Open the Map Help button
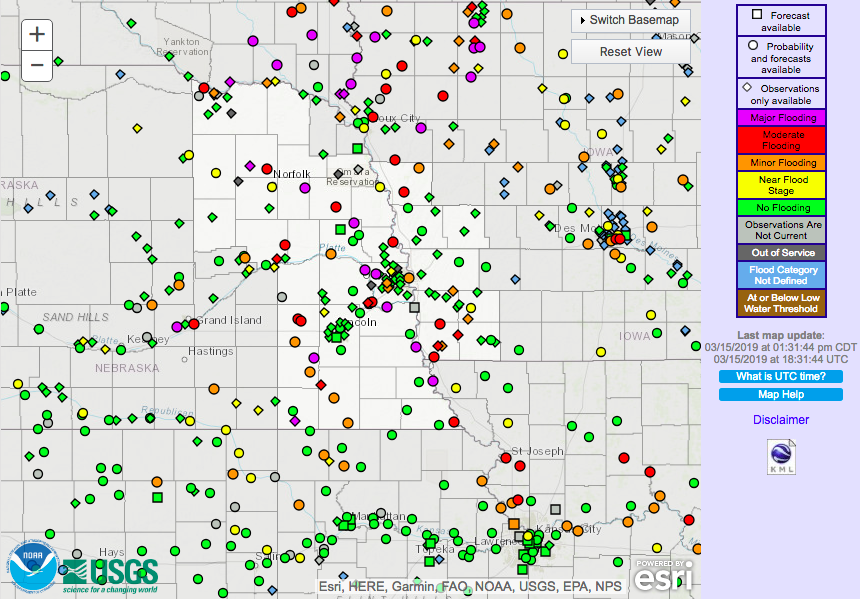The width and height of the screenshot is (860, 599). 781,394
